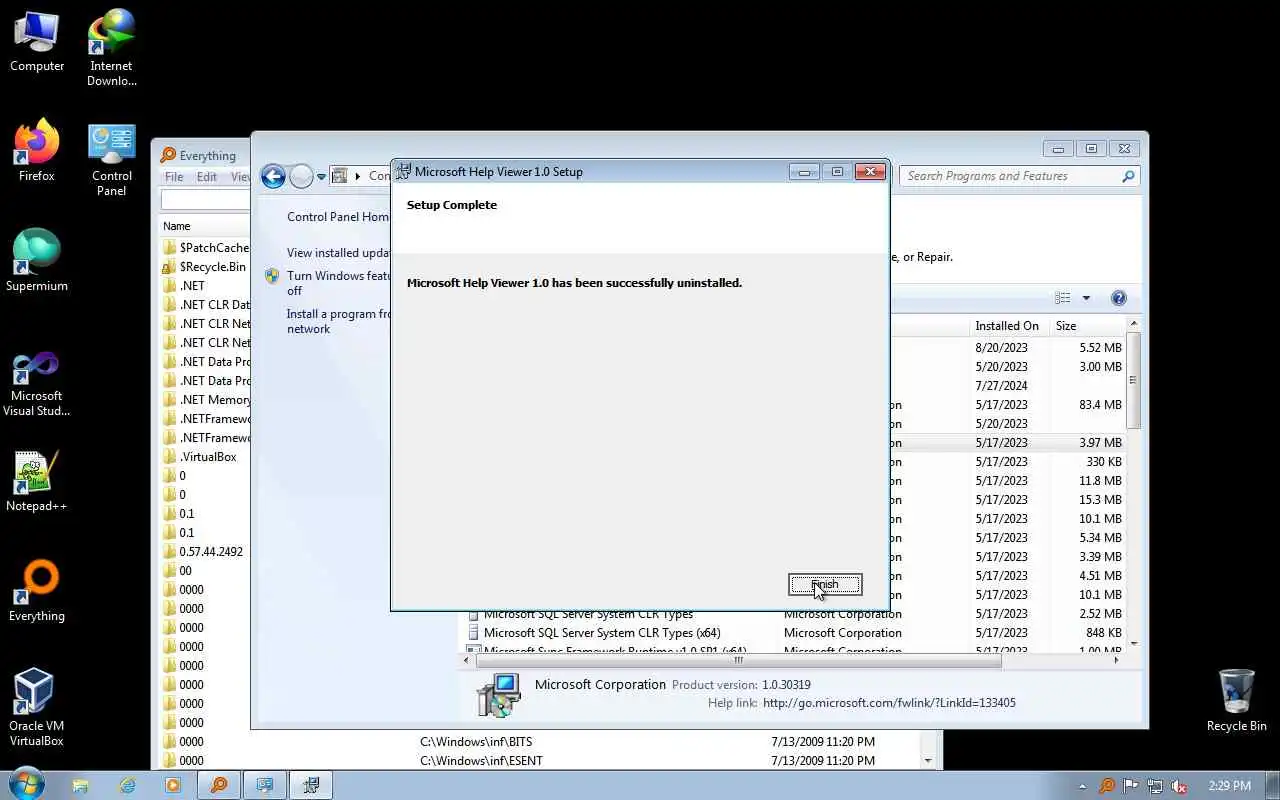Image resolution: width=1280 pixels, height=800 pixels.
Task: Select the Microsoft Visual Studio desktop shortcut
Action: click(x=37, y=385)
